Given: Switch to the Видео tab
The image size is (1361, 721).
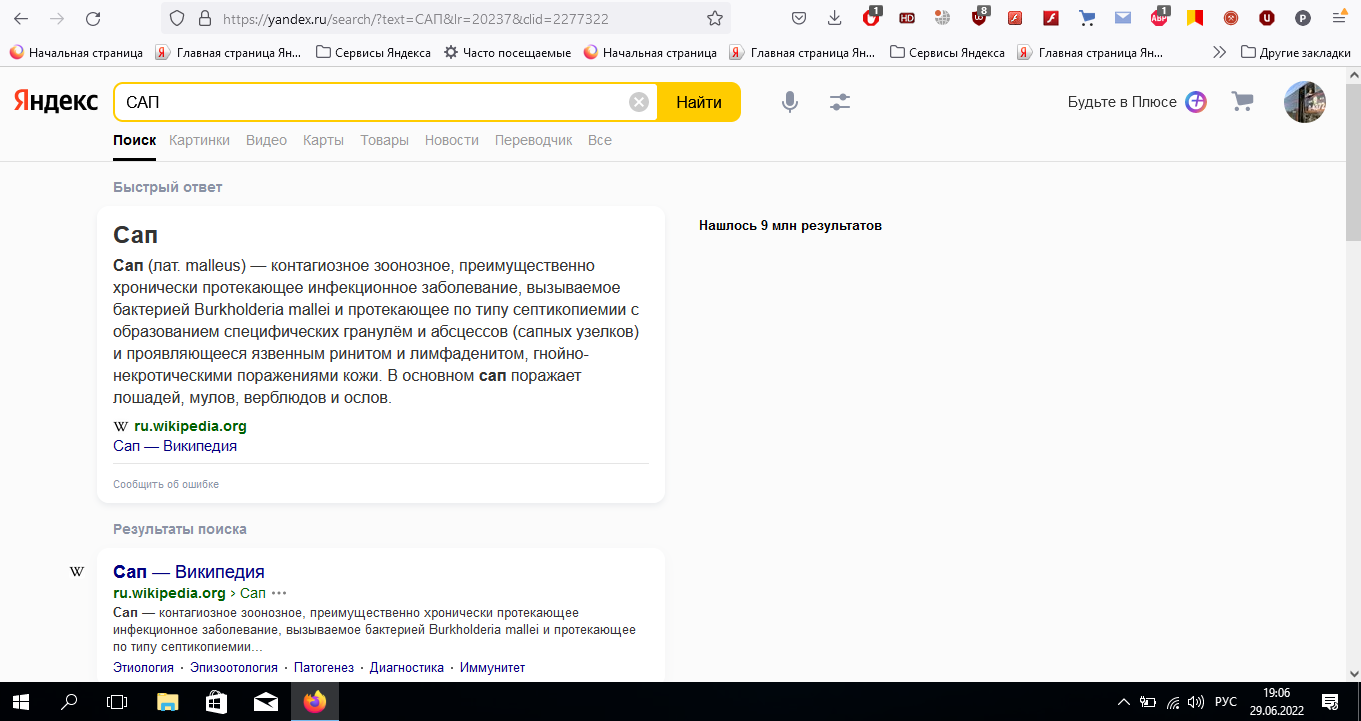Looking at the screenshot, I should (x=266, y=140).
